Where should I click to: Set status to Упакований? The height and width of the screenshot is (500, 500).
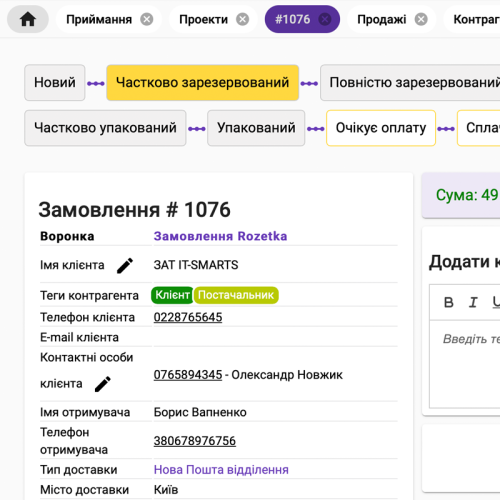[x=256, y=128]
